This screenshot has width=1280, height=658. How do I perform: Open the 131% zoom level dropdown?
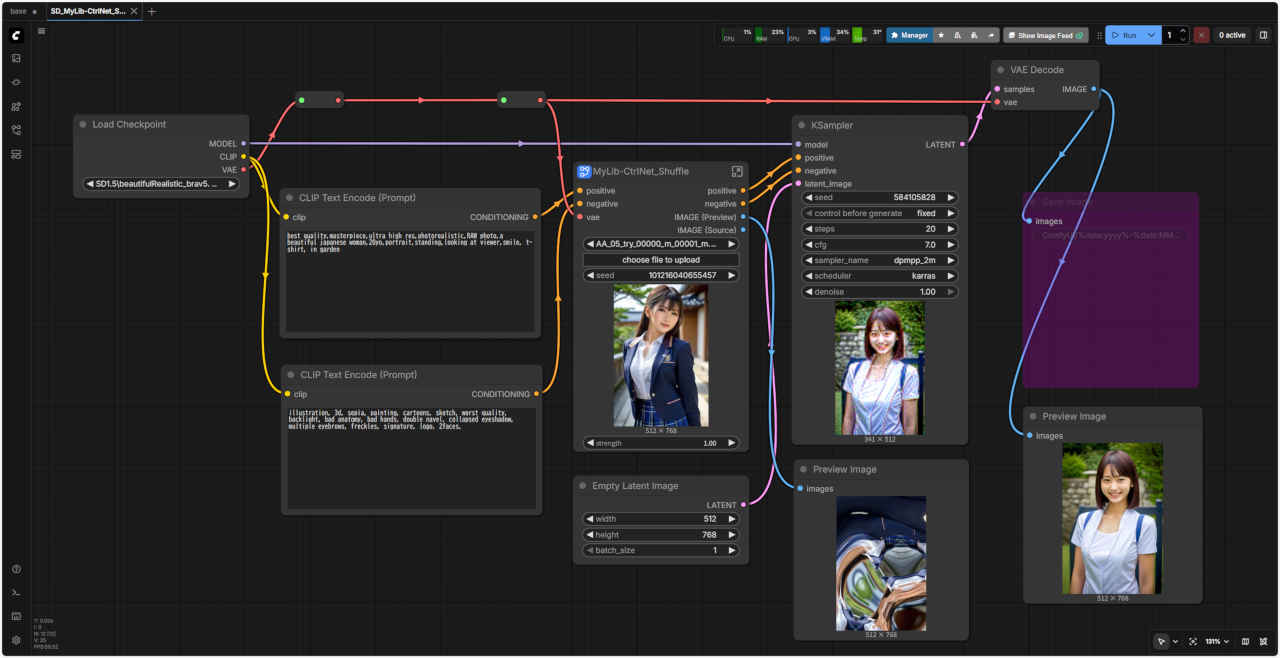click(x=1216, y=641)
